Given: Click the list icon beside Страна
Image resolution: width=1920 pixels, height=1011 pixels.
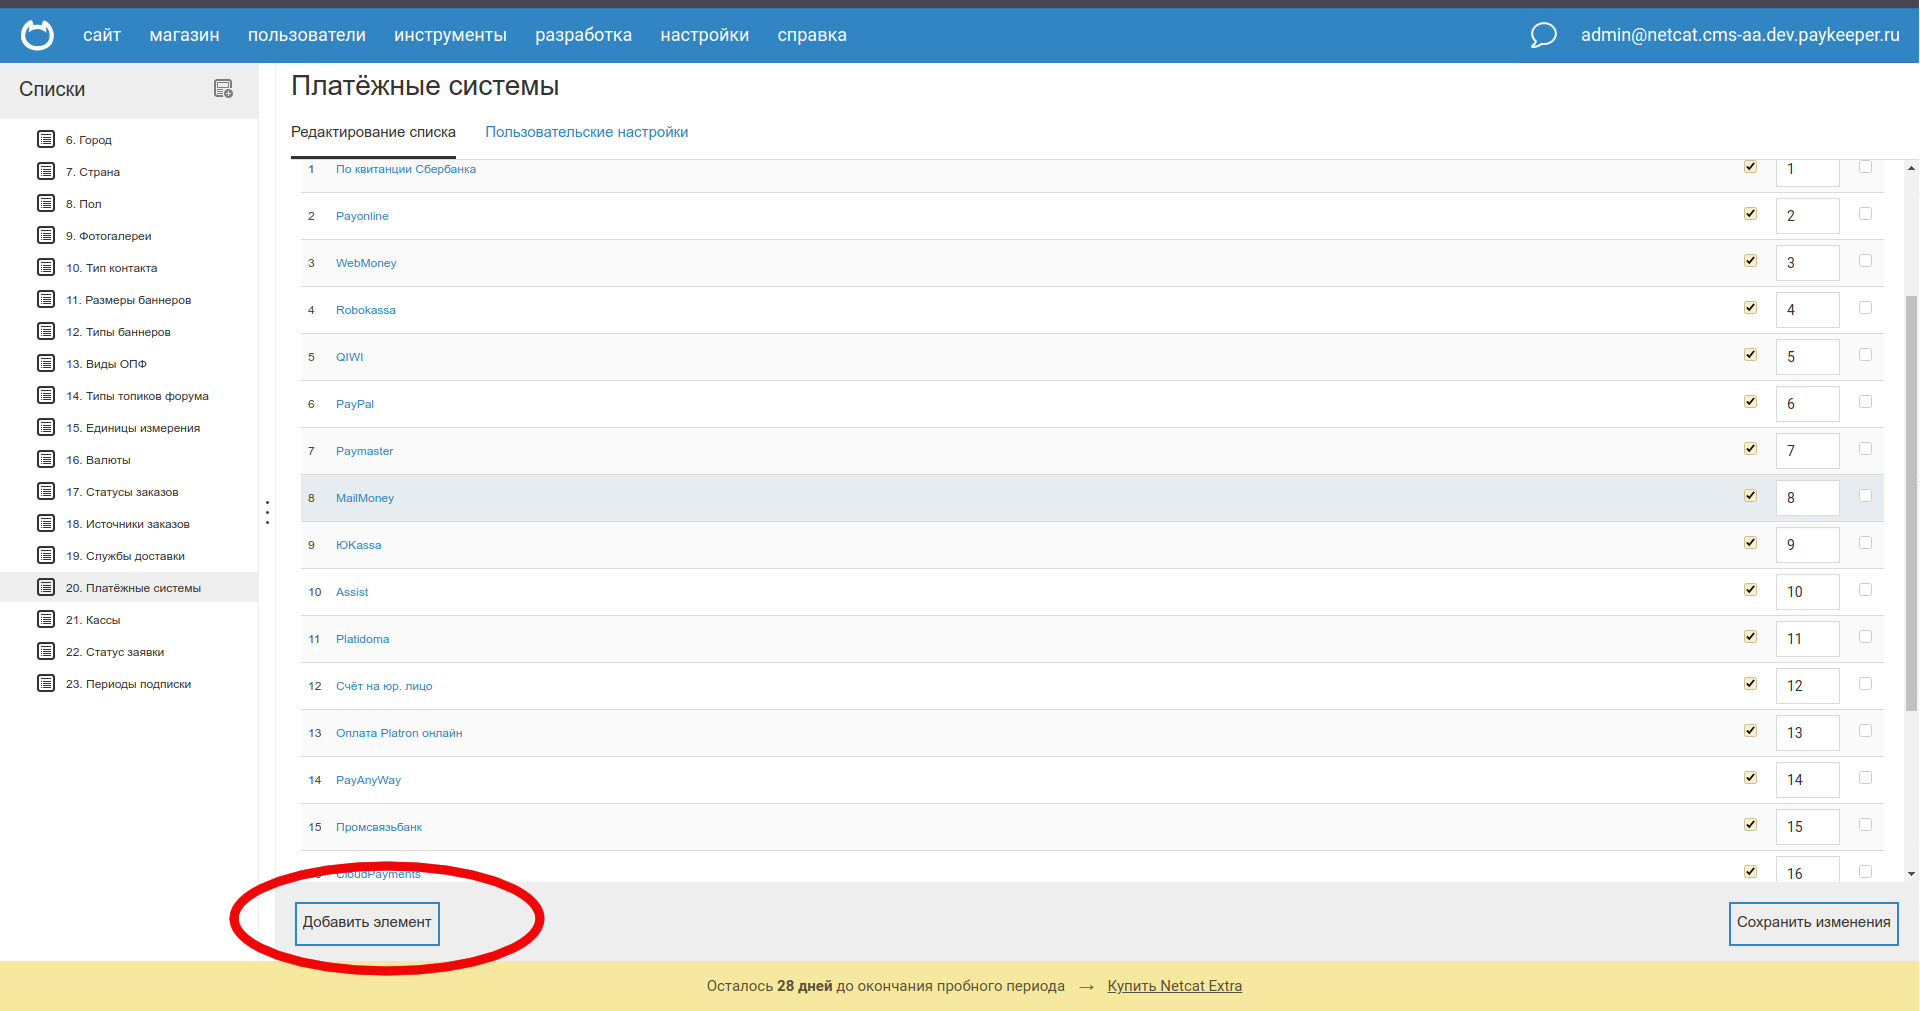Looking at the screenshot, I should [46, 172].
